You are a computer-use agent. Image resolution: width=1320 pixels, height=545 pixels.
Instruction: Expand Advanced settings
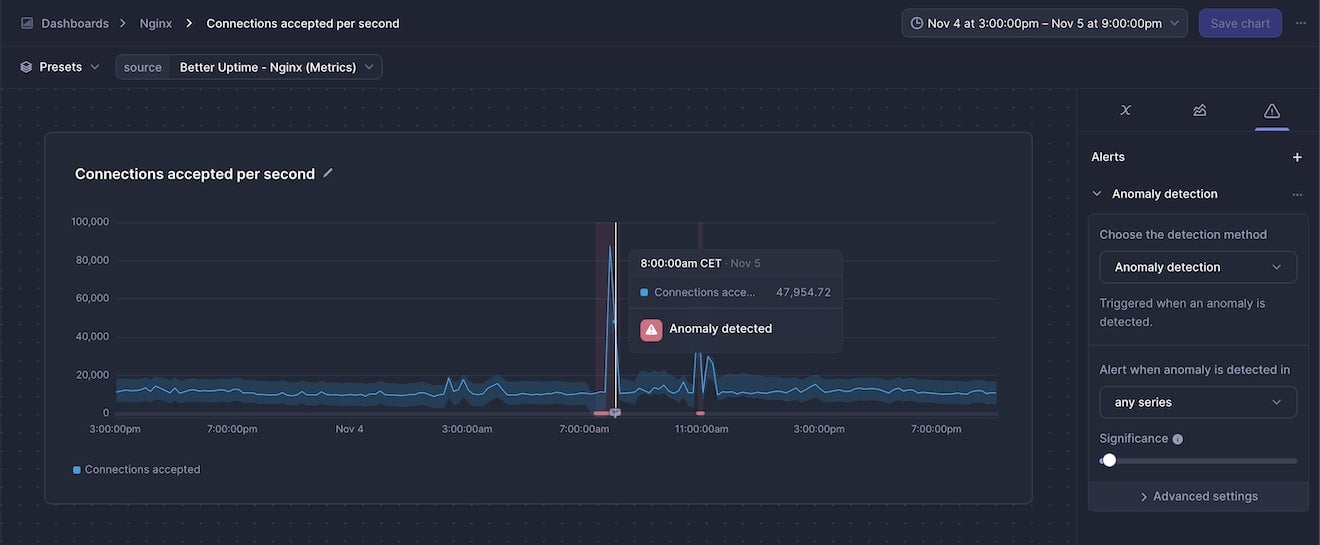[1198, 496]
